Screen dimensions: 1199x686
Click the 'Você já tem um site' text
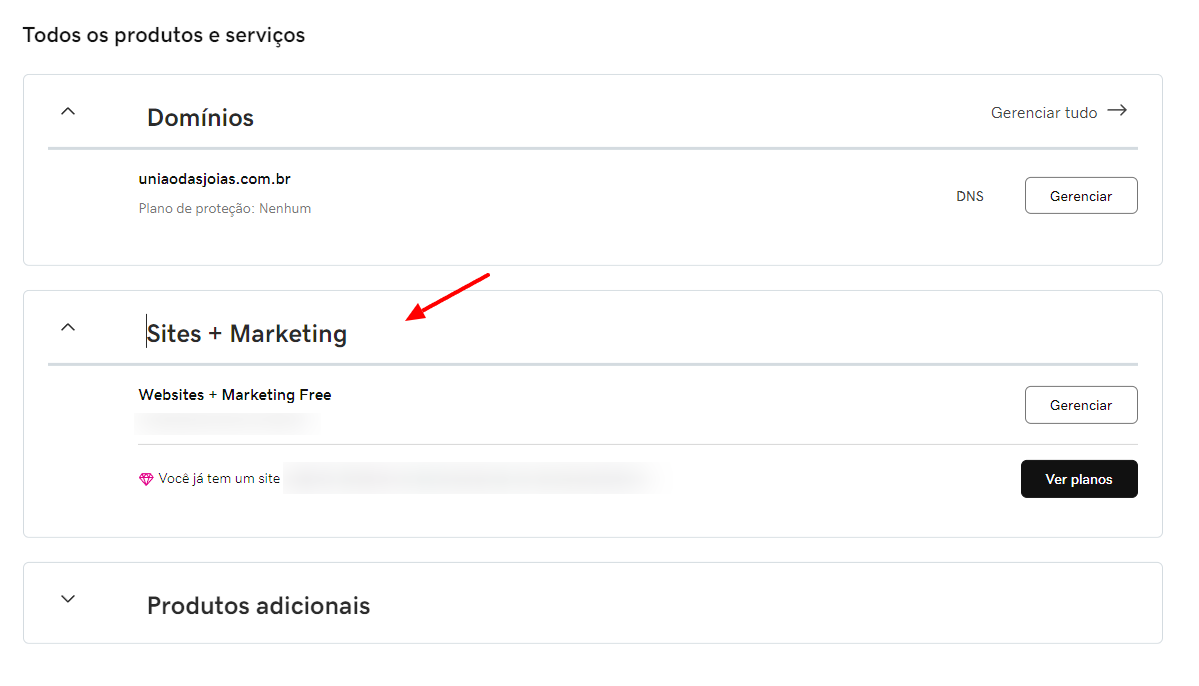click(219, 480)
